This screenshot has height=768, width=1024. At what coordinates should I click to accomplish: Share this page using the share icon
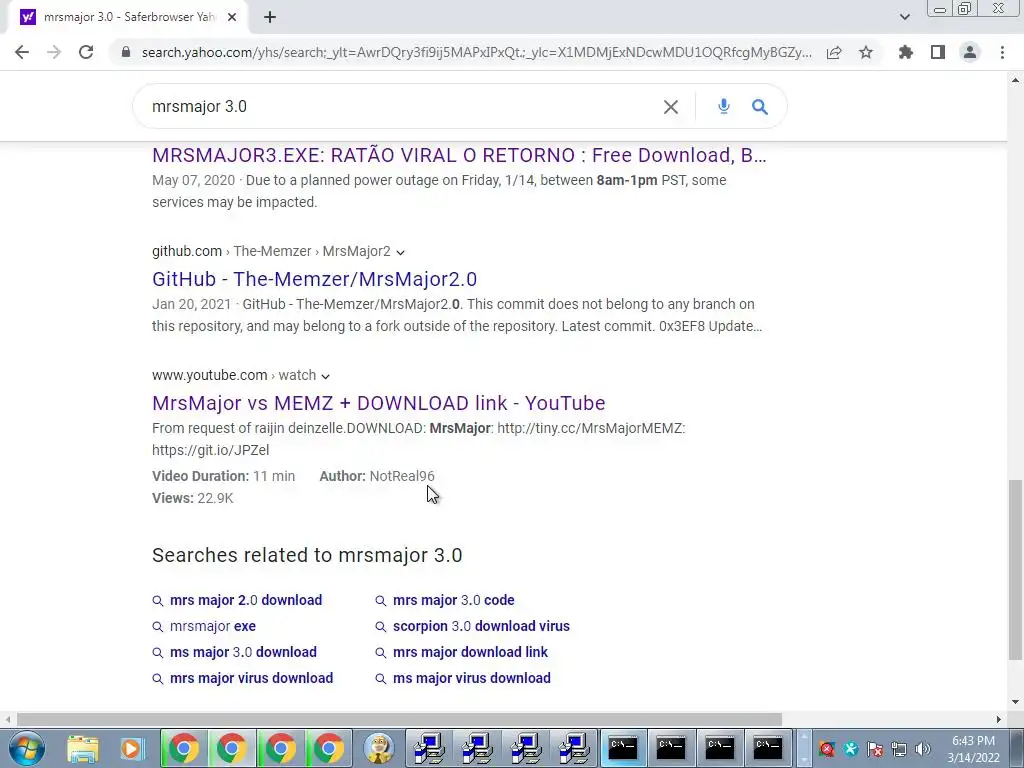834,52
